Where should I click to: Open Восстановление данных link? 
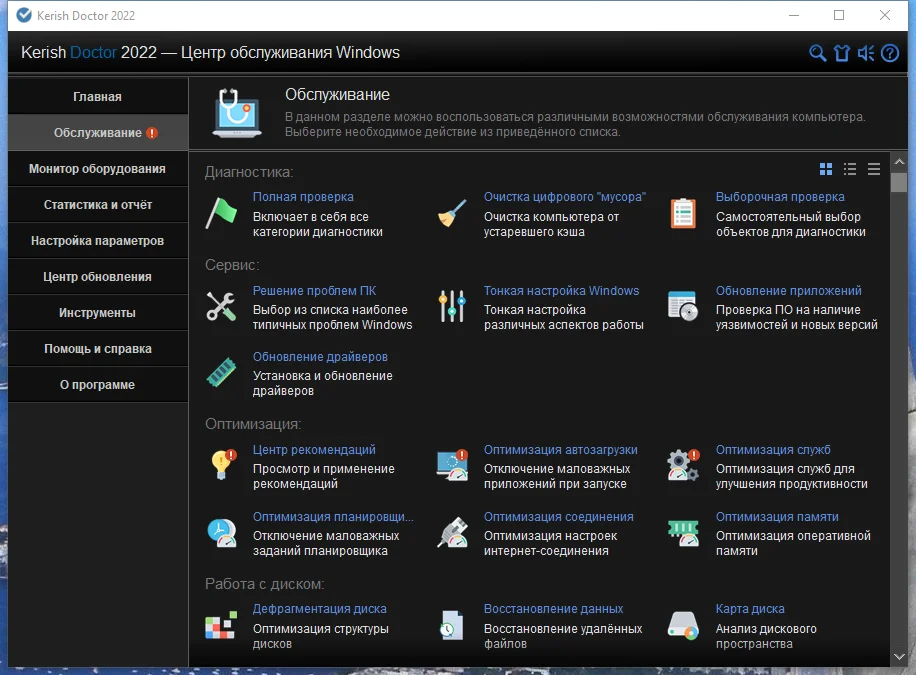(x=553, y=609)
